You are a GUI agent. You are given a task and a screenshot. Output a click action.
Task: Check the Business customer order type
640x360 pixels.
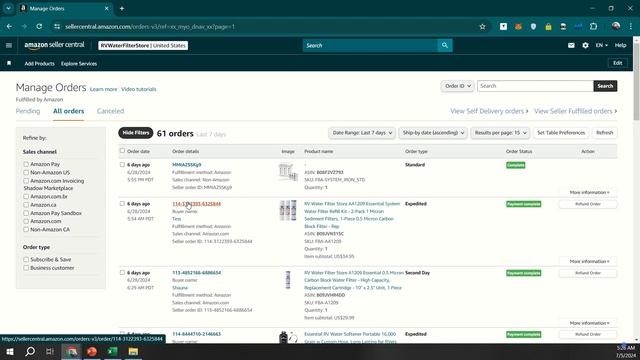click(26, 268)
